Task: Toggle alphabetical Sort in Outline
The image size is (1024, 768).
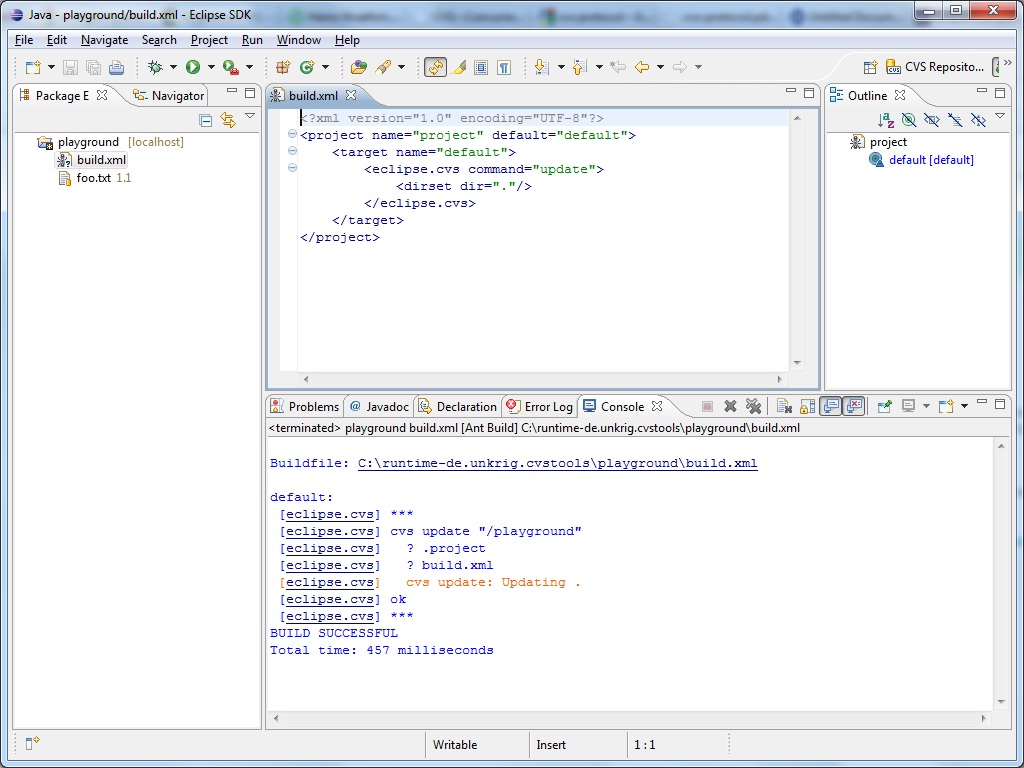Action: 886,120
